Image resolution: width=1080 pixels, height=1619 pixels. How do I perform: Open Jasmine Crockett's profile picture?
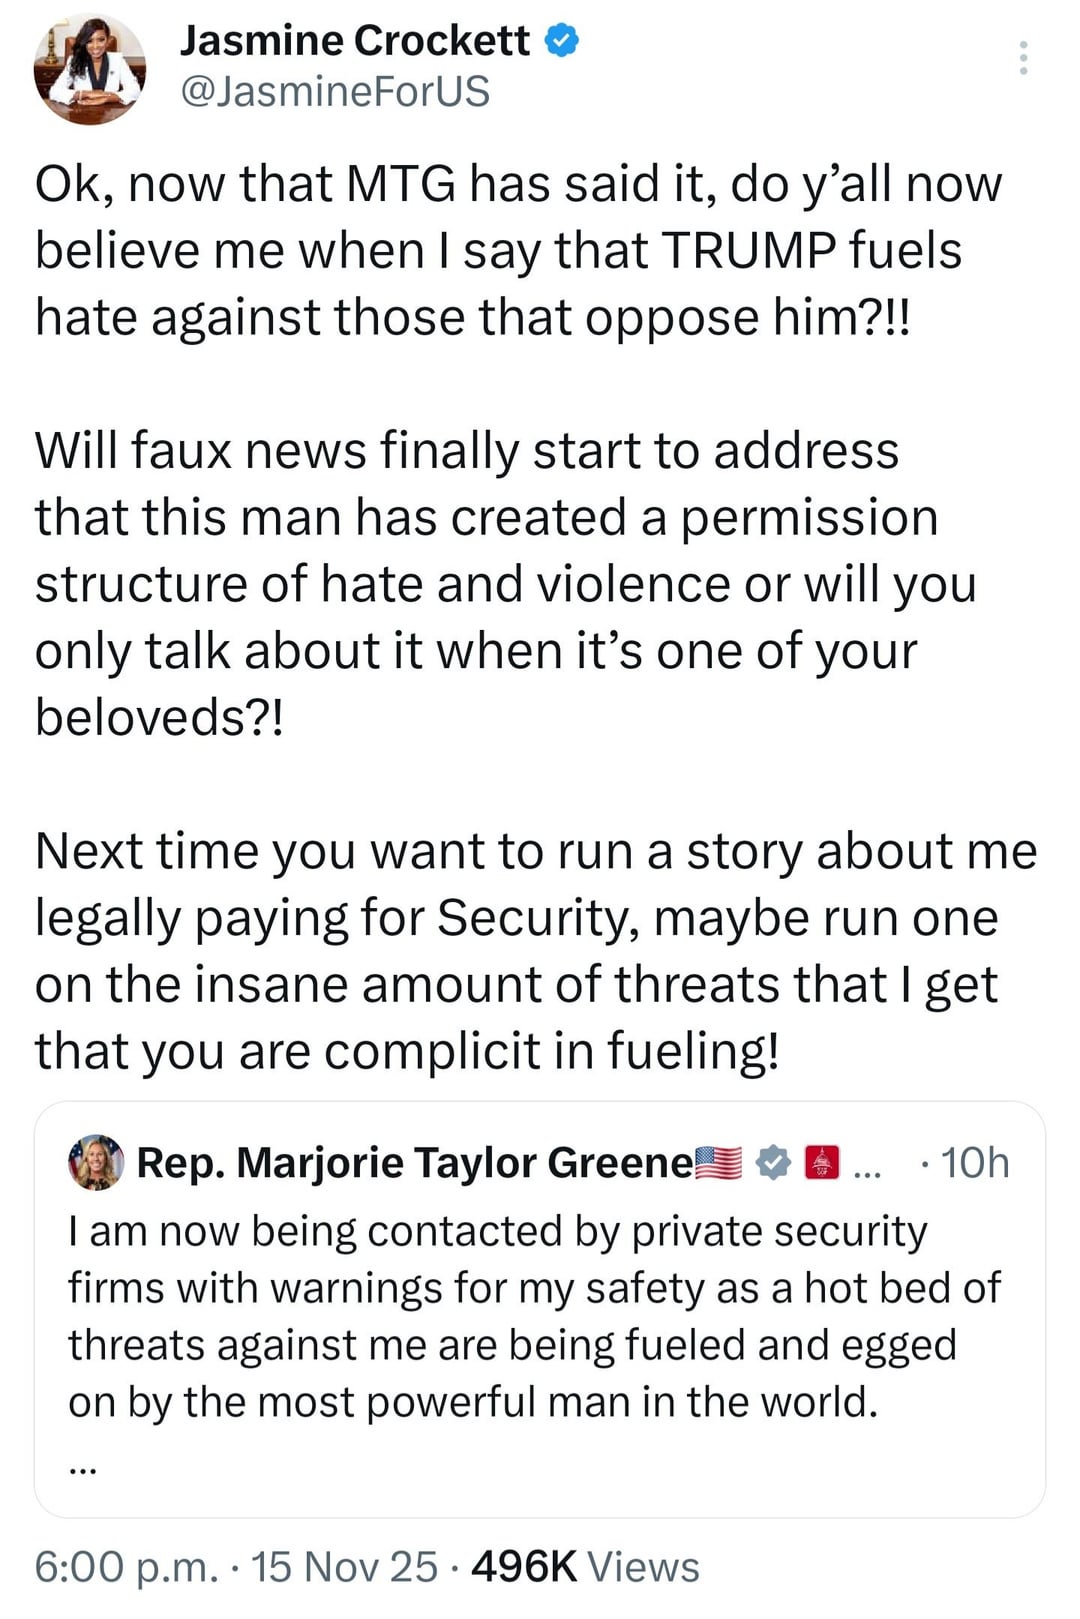89,72
